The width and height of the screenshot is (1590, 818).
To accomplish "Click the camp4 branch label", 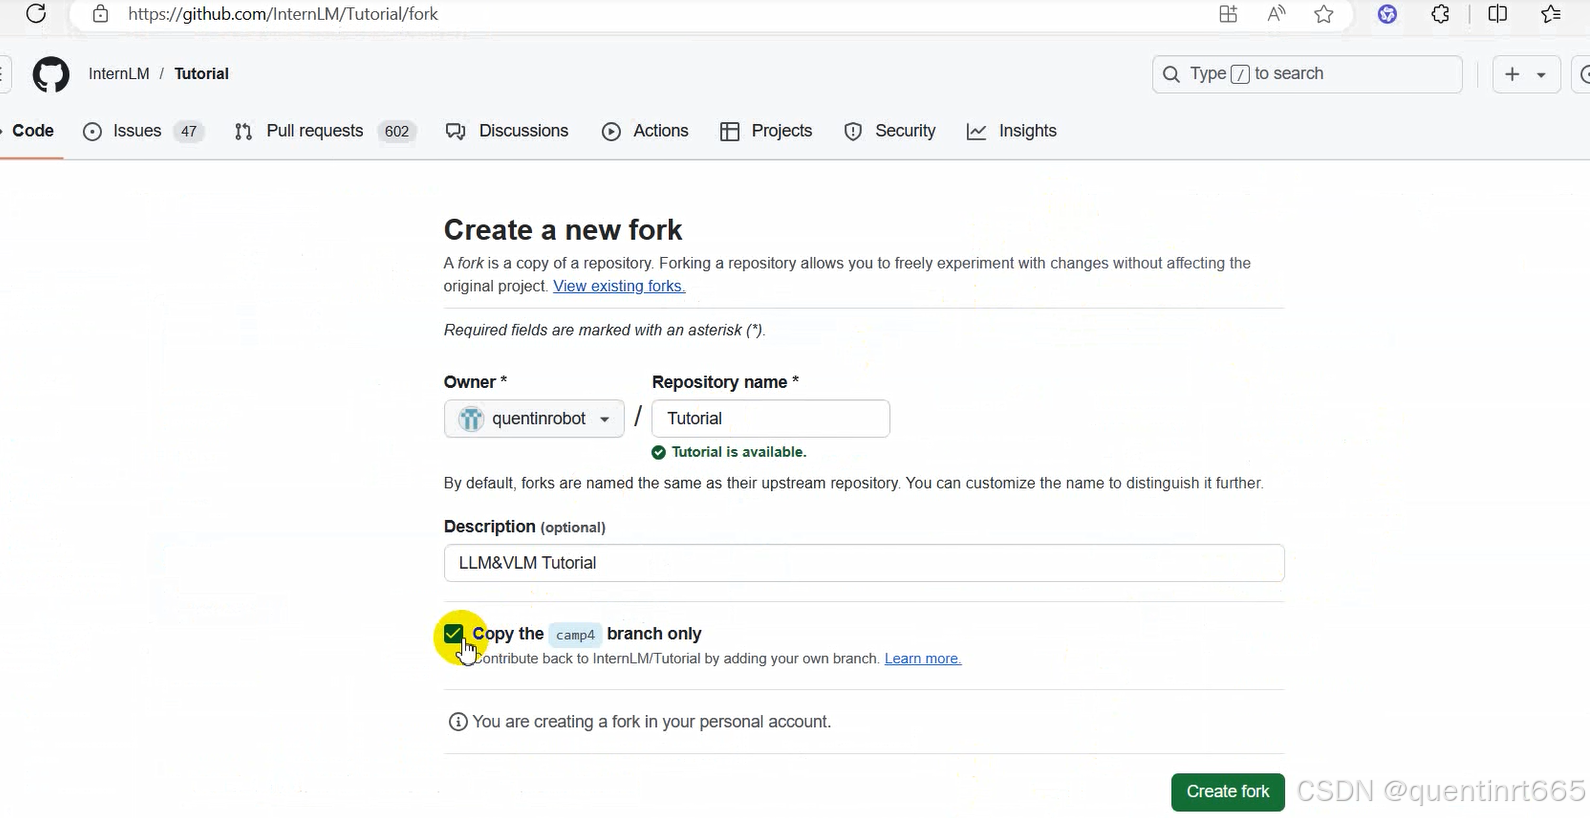I will pos(575,635).
